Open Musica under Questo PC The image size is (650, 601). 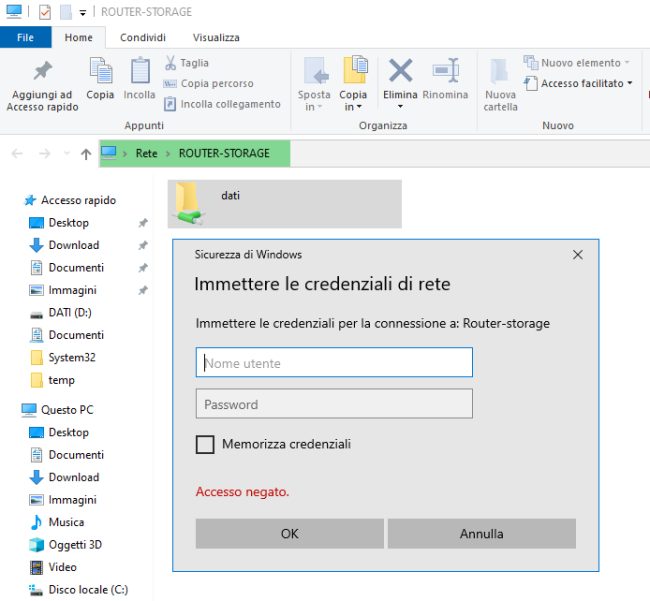(66, 522)
